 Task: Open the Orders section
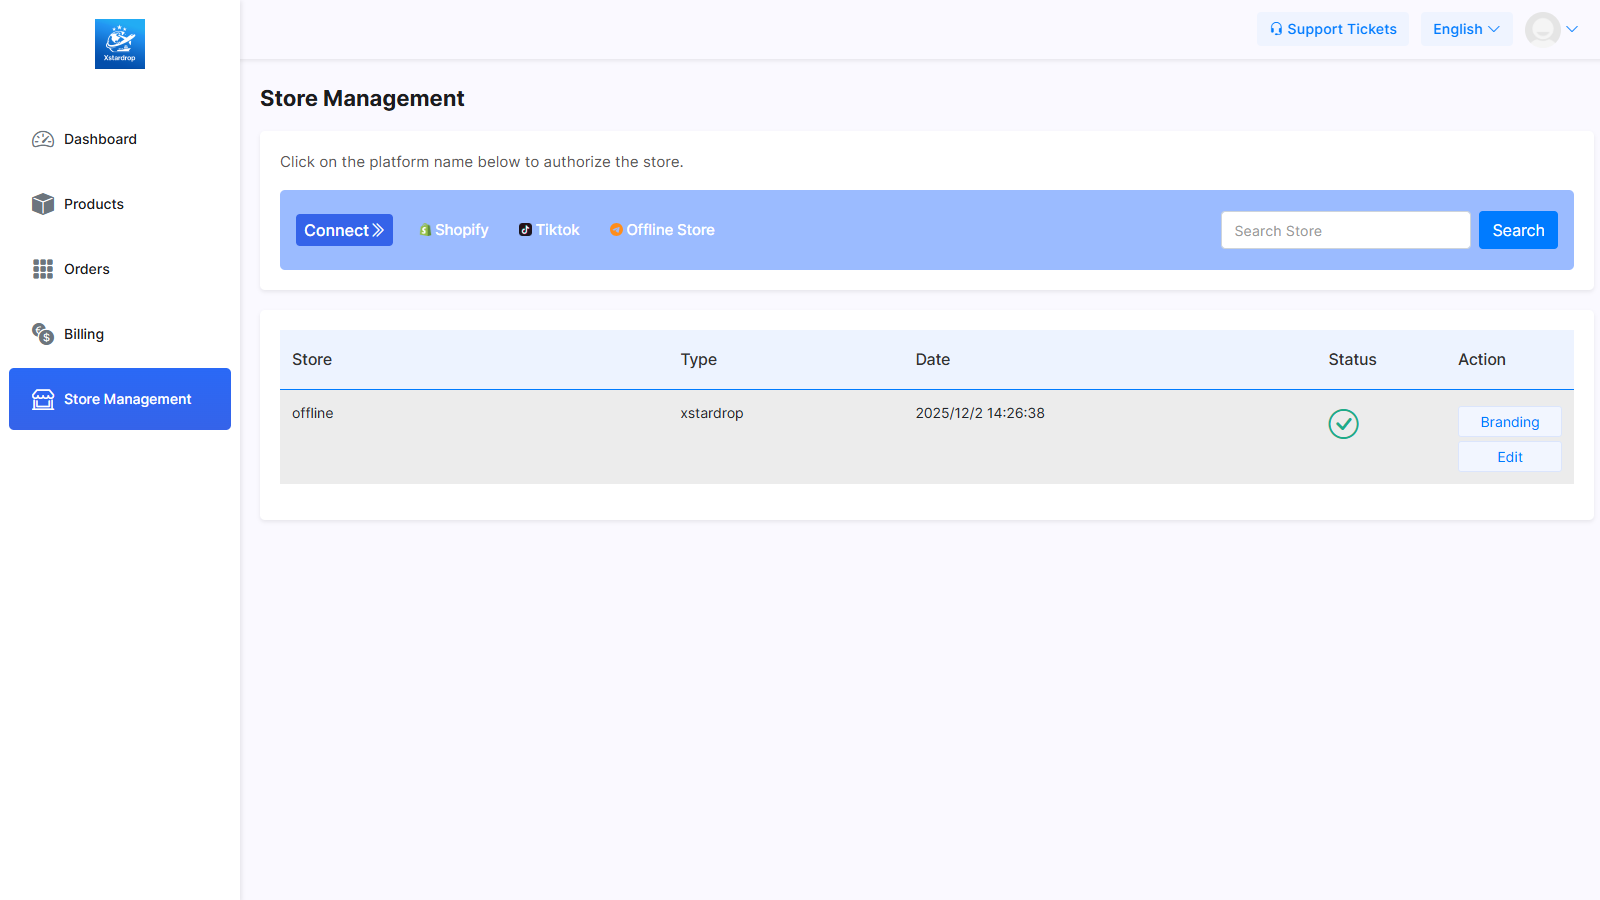click(x=120, y=269)
